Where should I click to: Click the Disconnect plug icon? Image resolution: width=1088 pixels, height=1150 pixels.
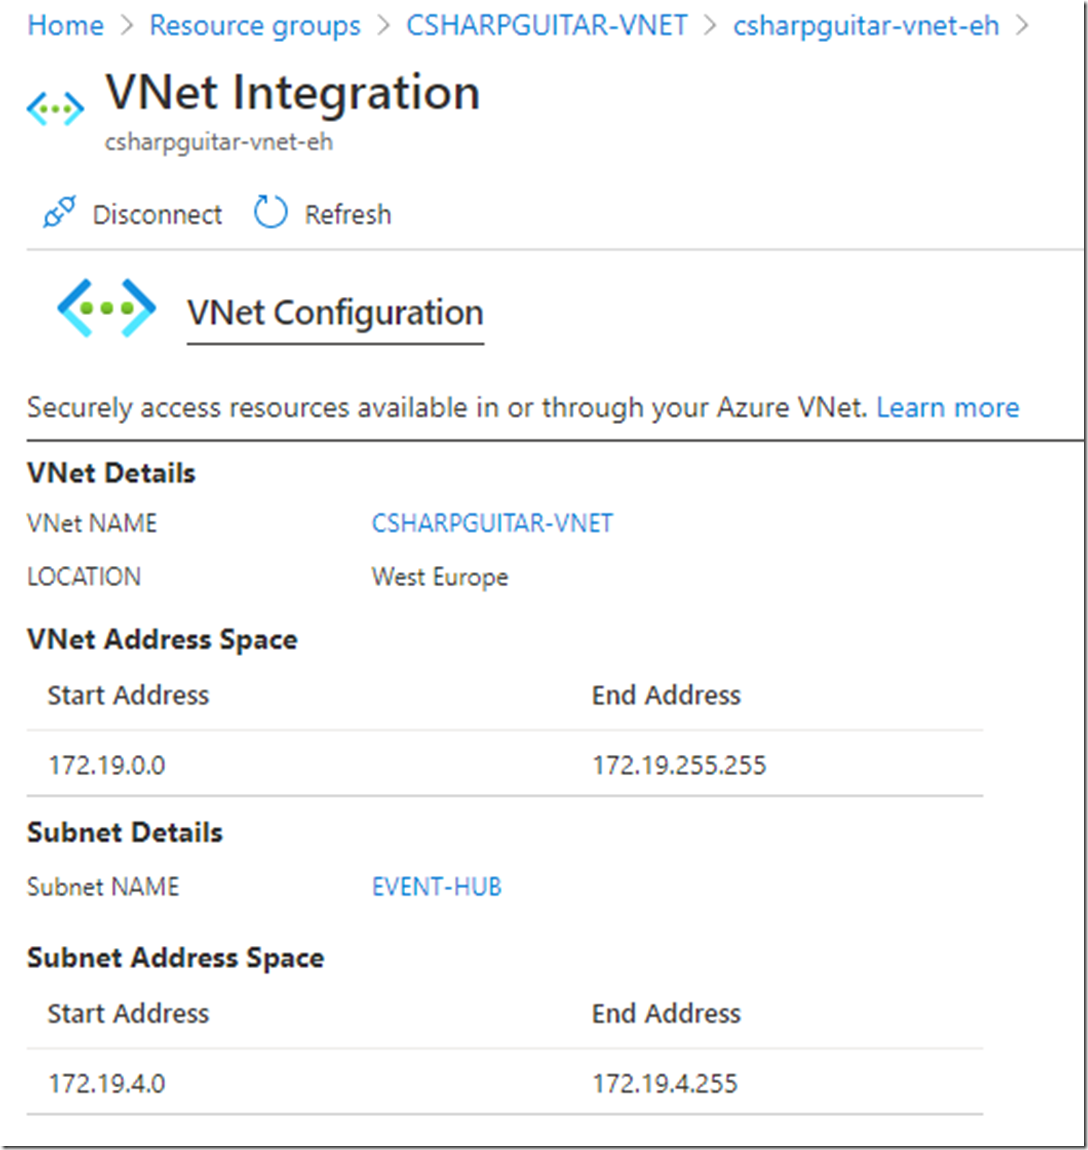coord(59,213)
